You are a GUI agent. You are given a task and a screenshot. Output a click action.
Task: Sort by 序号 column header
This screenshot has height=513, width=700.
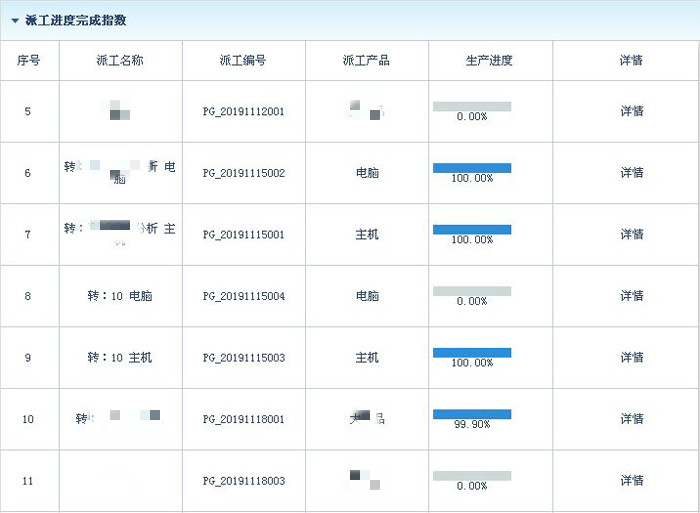[29, 61]
